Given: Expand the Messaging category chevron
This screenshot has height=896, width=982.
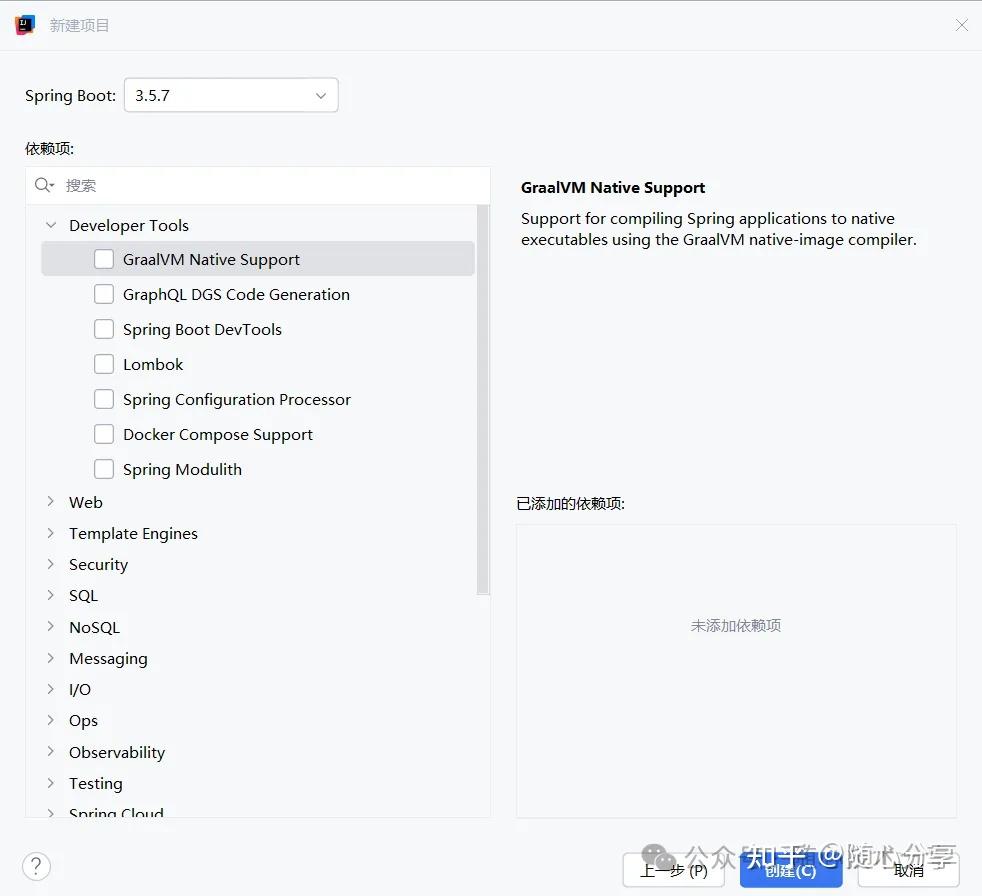Looking at the screenshot, I should tap(51, 658).
